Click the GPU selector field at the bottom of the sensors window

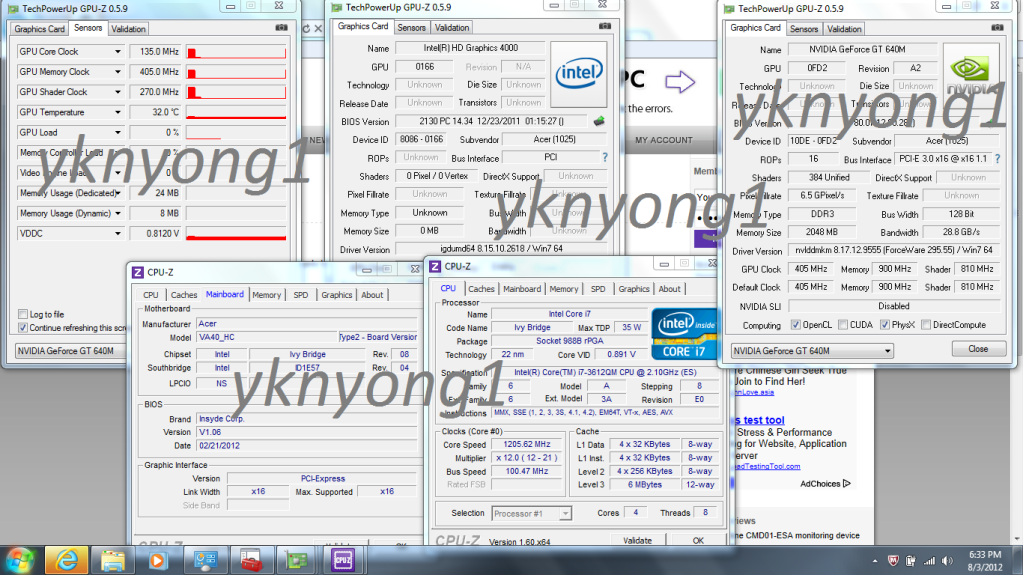[x=70, y=350]
